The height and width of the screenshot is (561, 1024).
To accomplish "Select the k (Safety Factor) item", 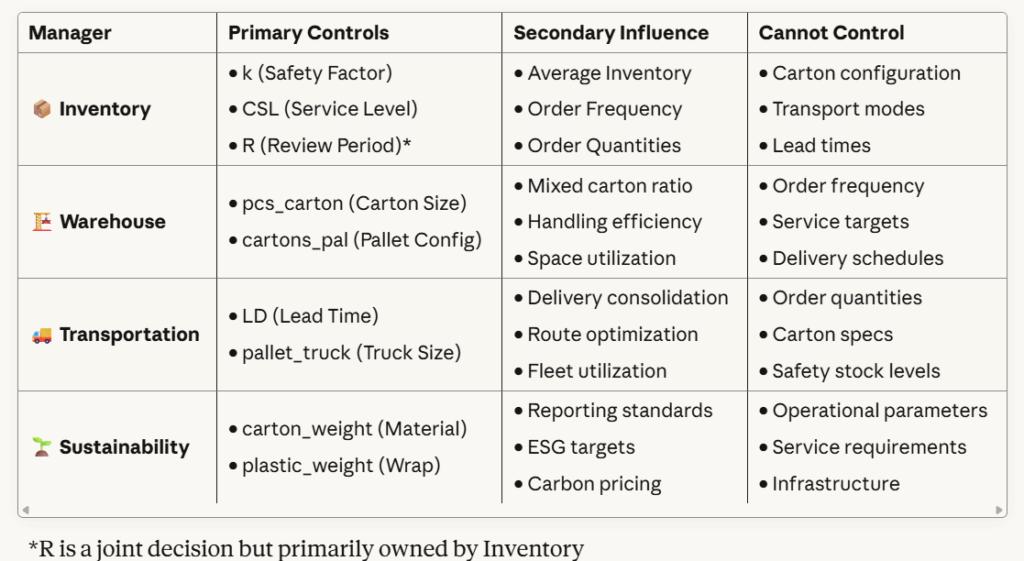I will tap(317, 74).
